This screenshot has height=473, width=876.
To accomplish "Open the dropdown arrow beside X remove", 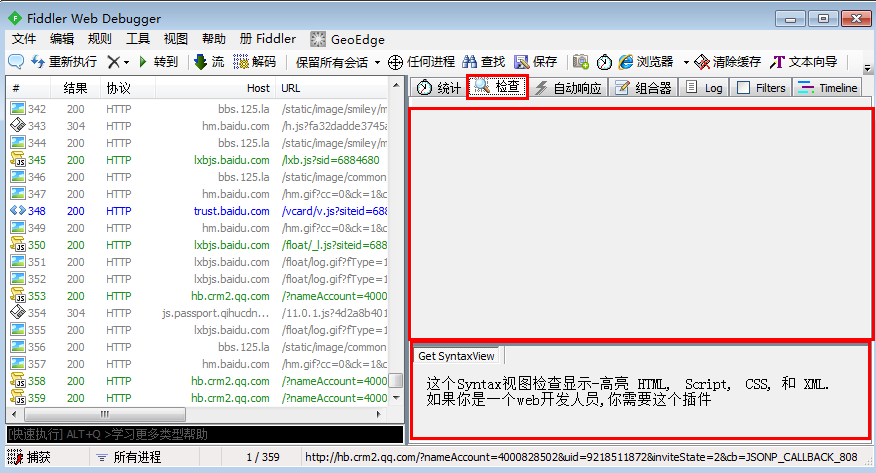I will click(127, 62).
